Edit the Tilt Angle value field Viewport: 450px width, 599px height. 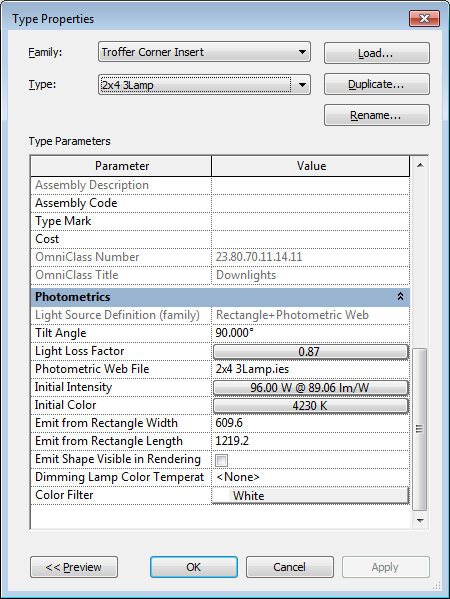[310, 333]
